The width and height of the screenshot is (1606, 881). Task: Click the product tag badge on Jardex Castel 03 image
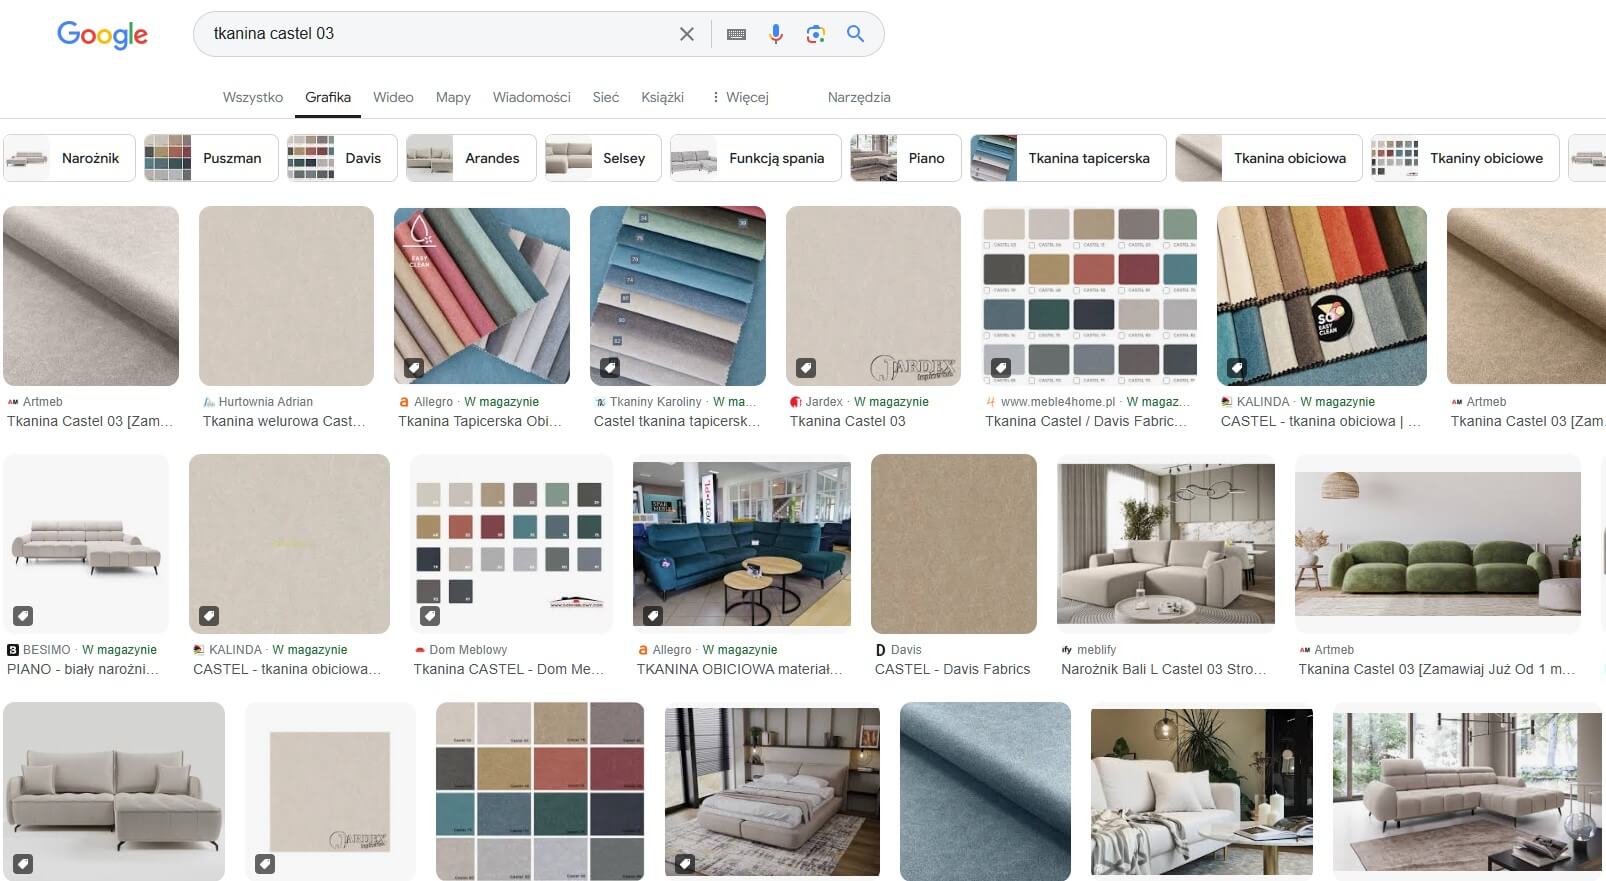click(x=806, y=368)
